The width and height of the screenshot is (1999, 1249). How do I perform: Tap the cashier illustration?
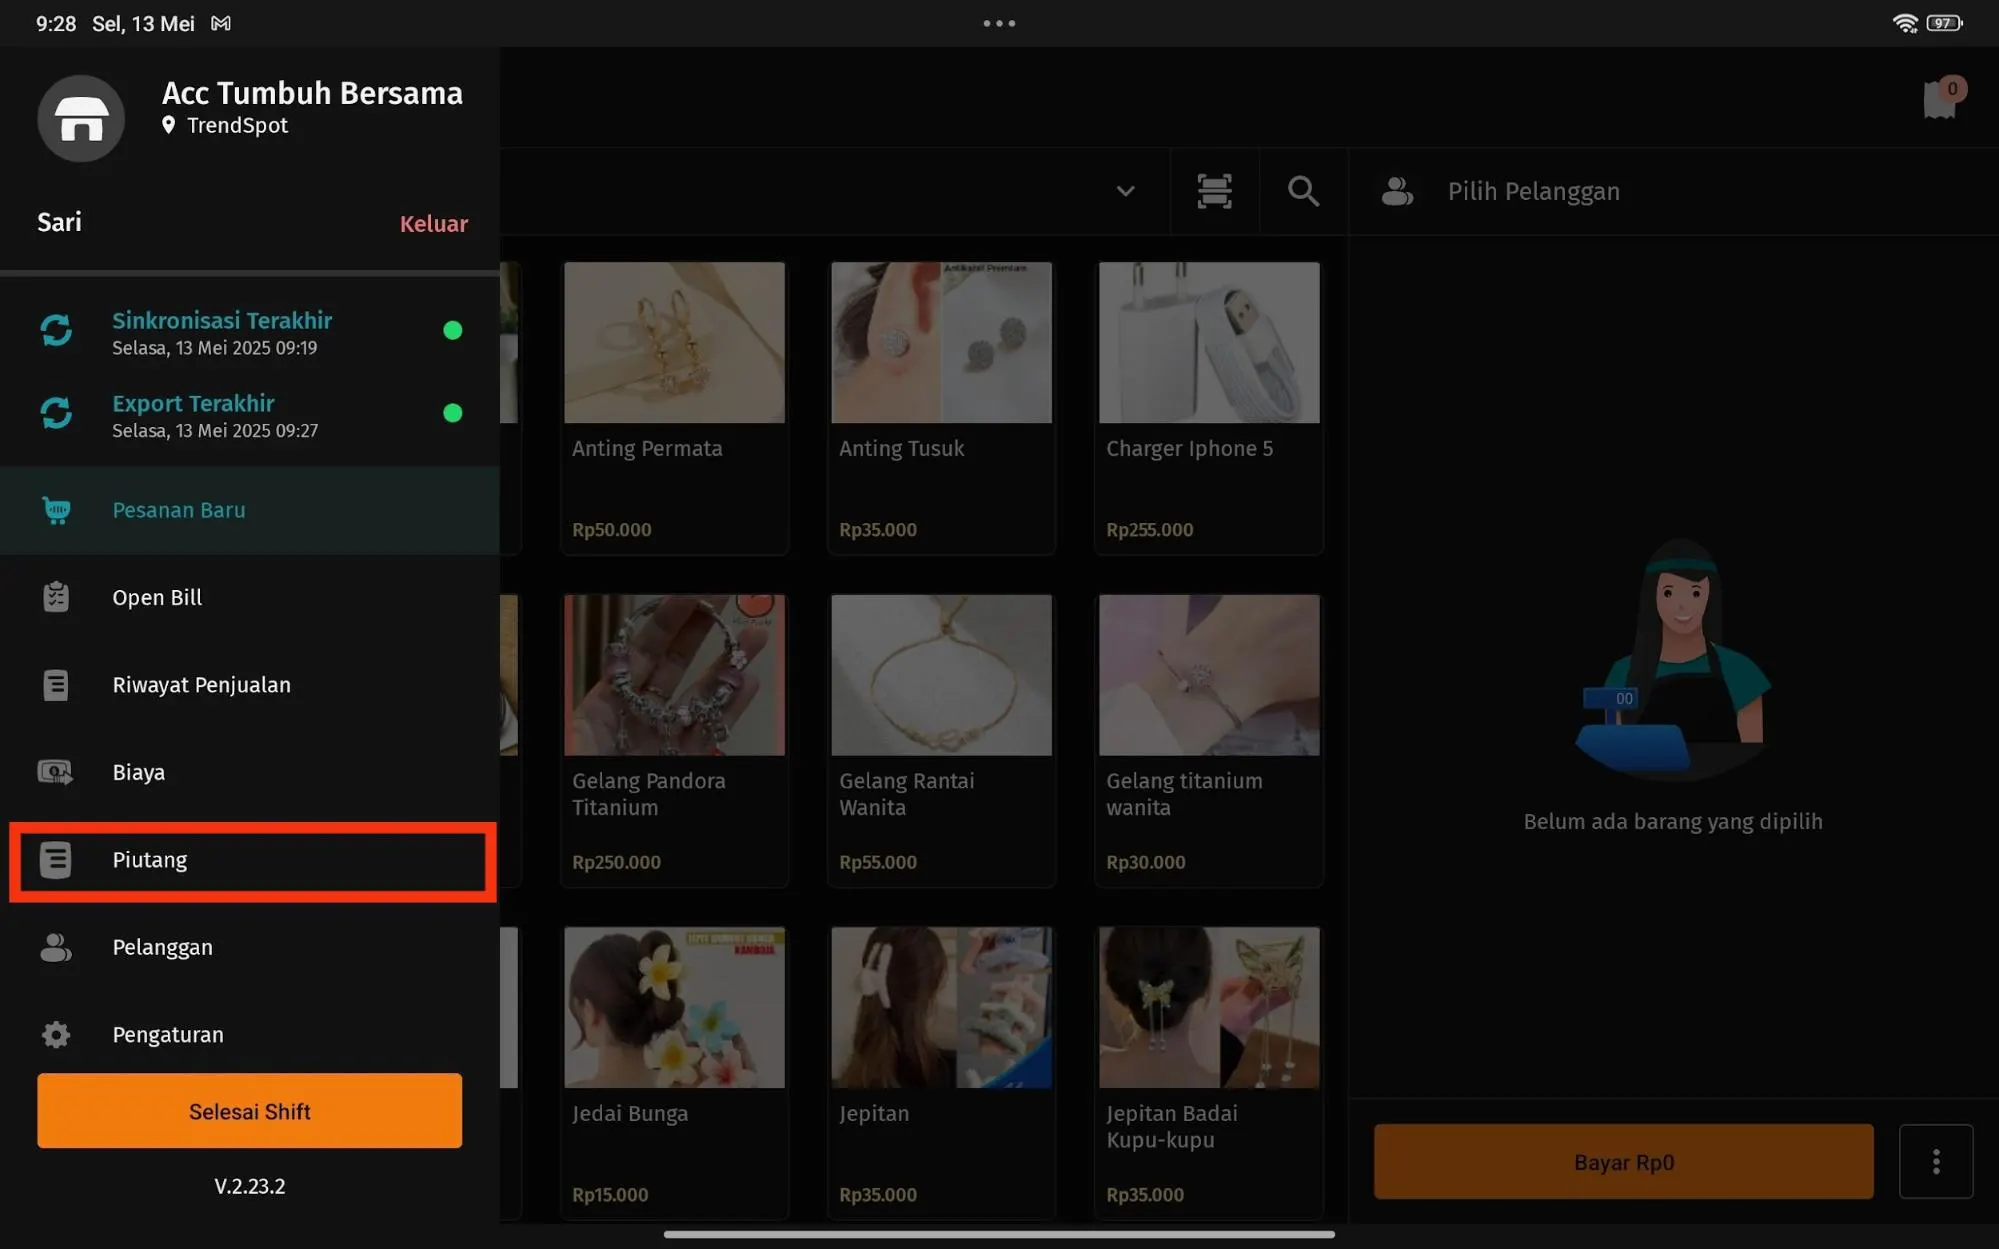1673,660
